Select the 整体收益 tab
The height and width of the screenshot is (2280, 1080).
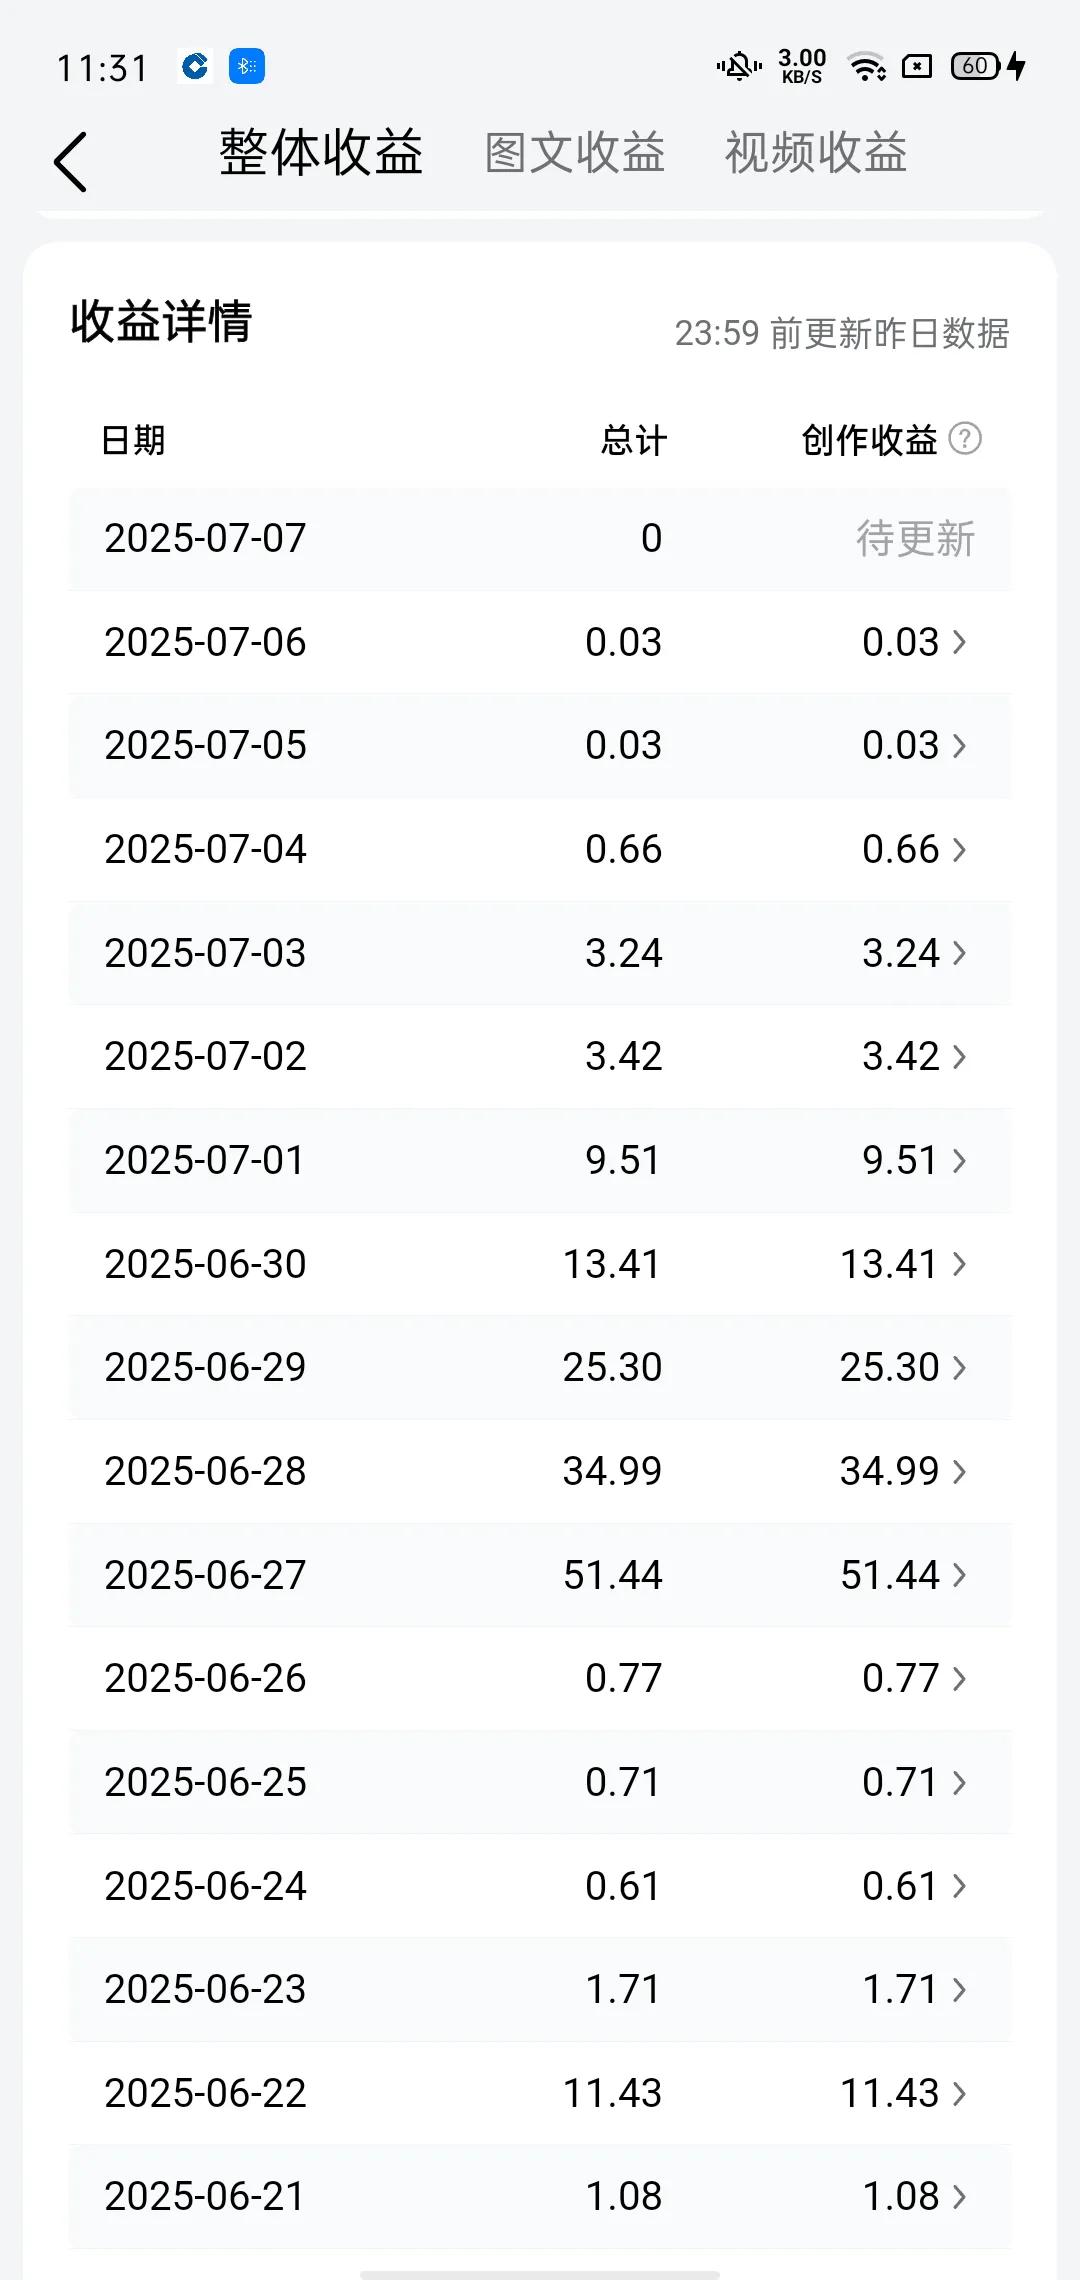click(321, 153)
